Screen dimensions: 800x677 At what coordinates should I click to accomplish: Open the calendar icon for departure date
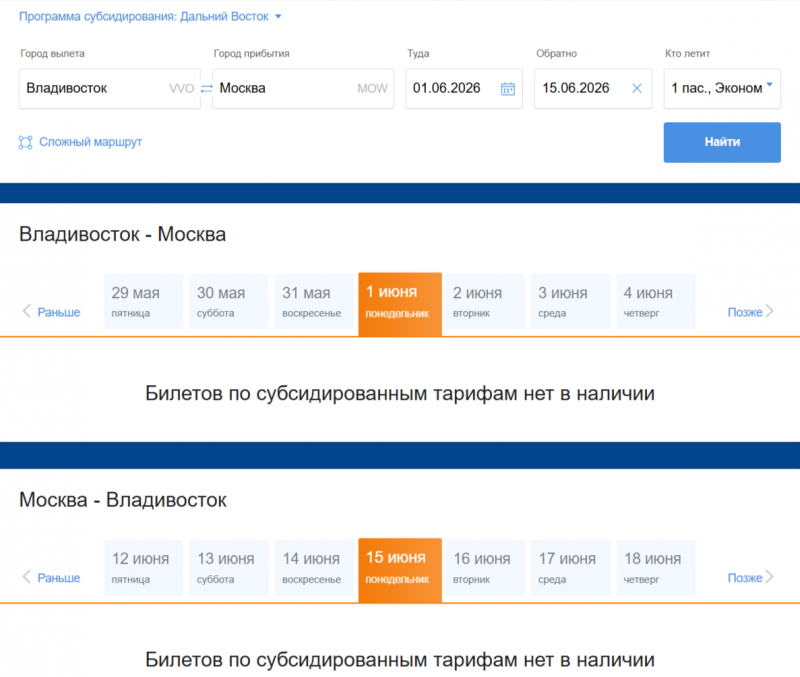pyautogui.click(x=508, y=88)
